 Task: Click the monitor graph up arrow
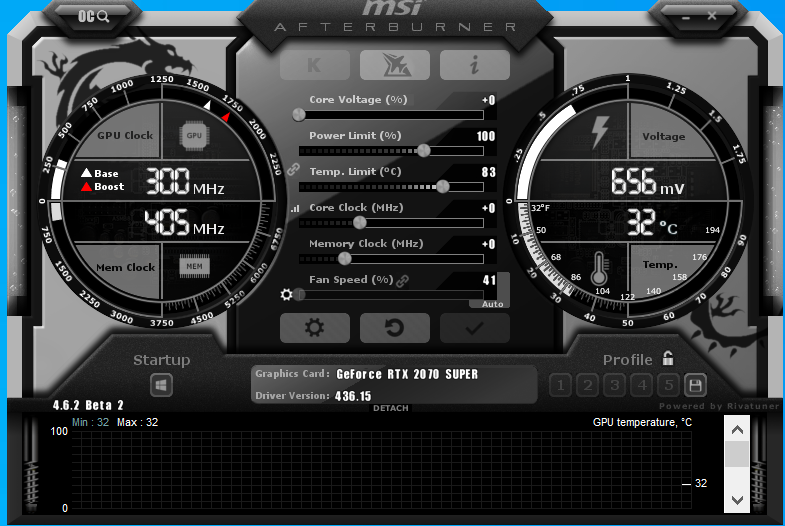coord(737,430)
